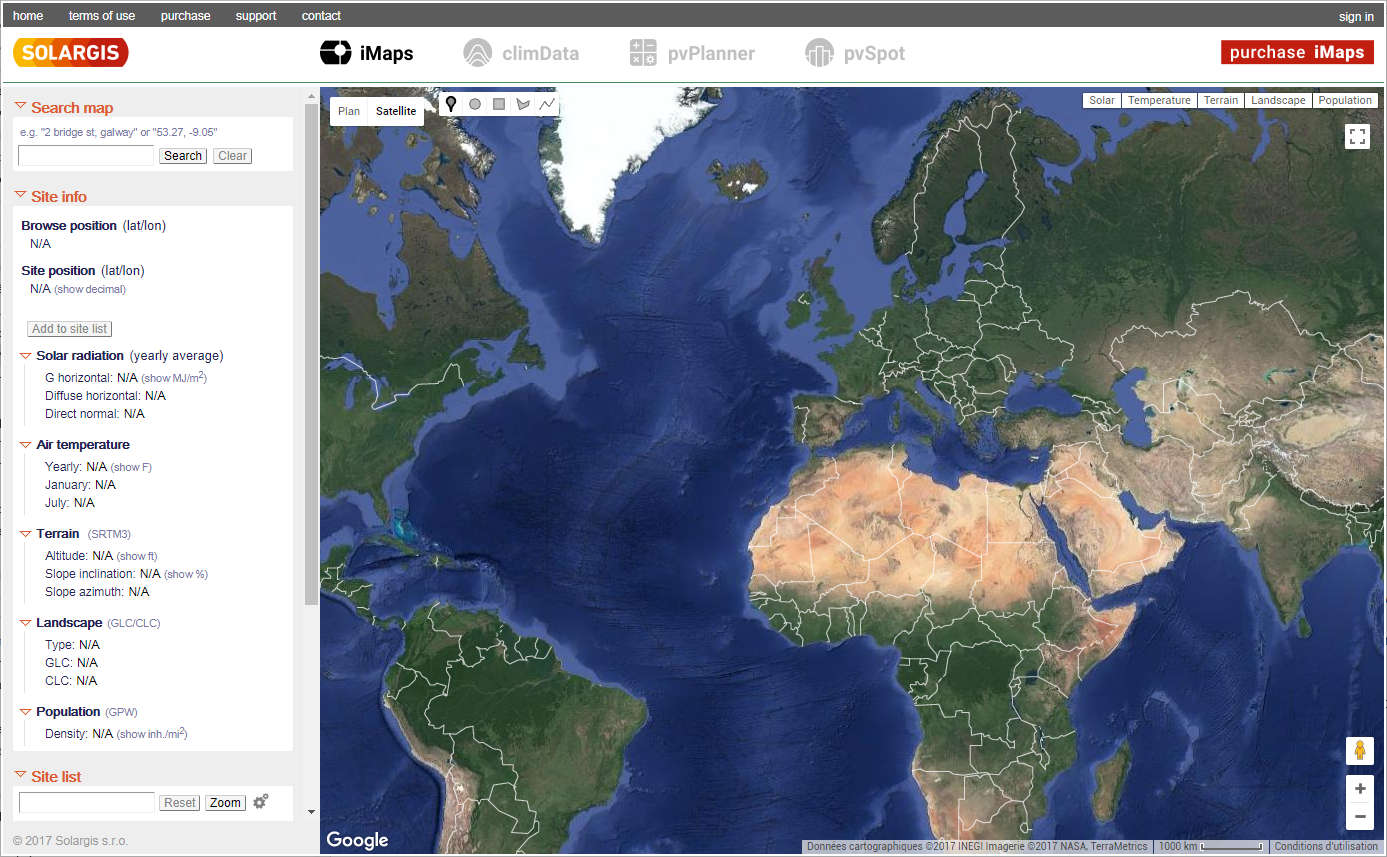Viewport: 1387px width, 857px height.
Task: Open the pvSpot application
Action: pyautogui.click(x=855, y=53)
